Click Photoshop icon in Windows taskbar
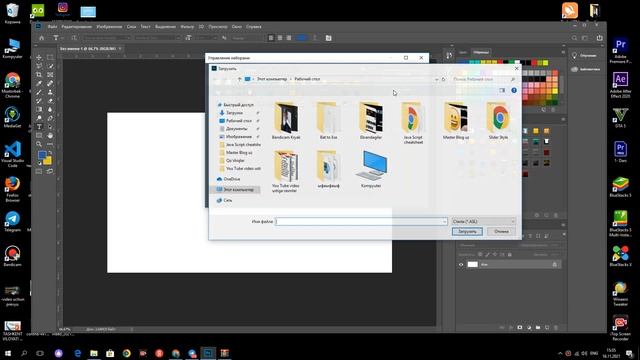The height and width of the screenshot is (360, 640). click(x=208, y=353)
